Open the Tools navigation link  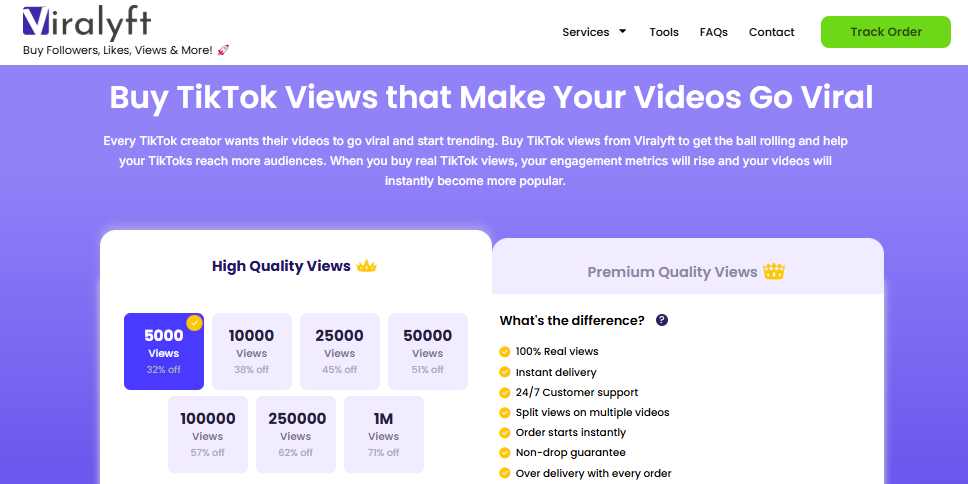[x=664, y=32]
